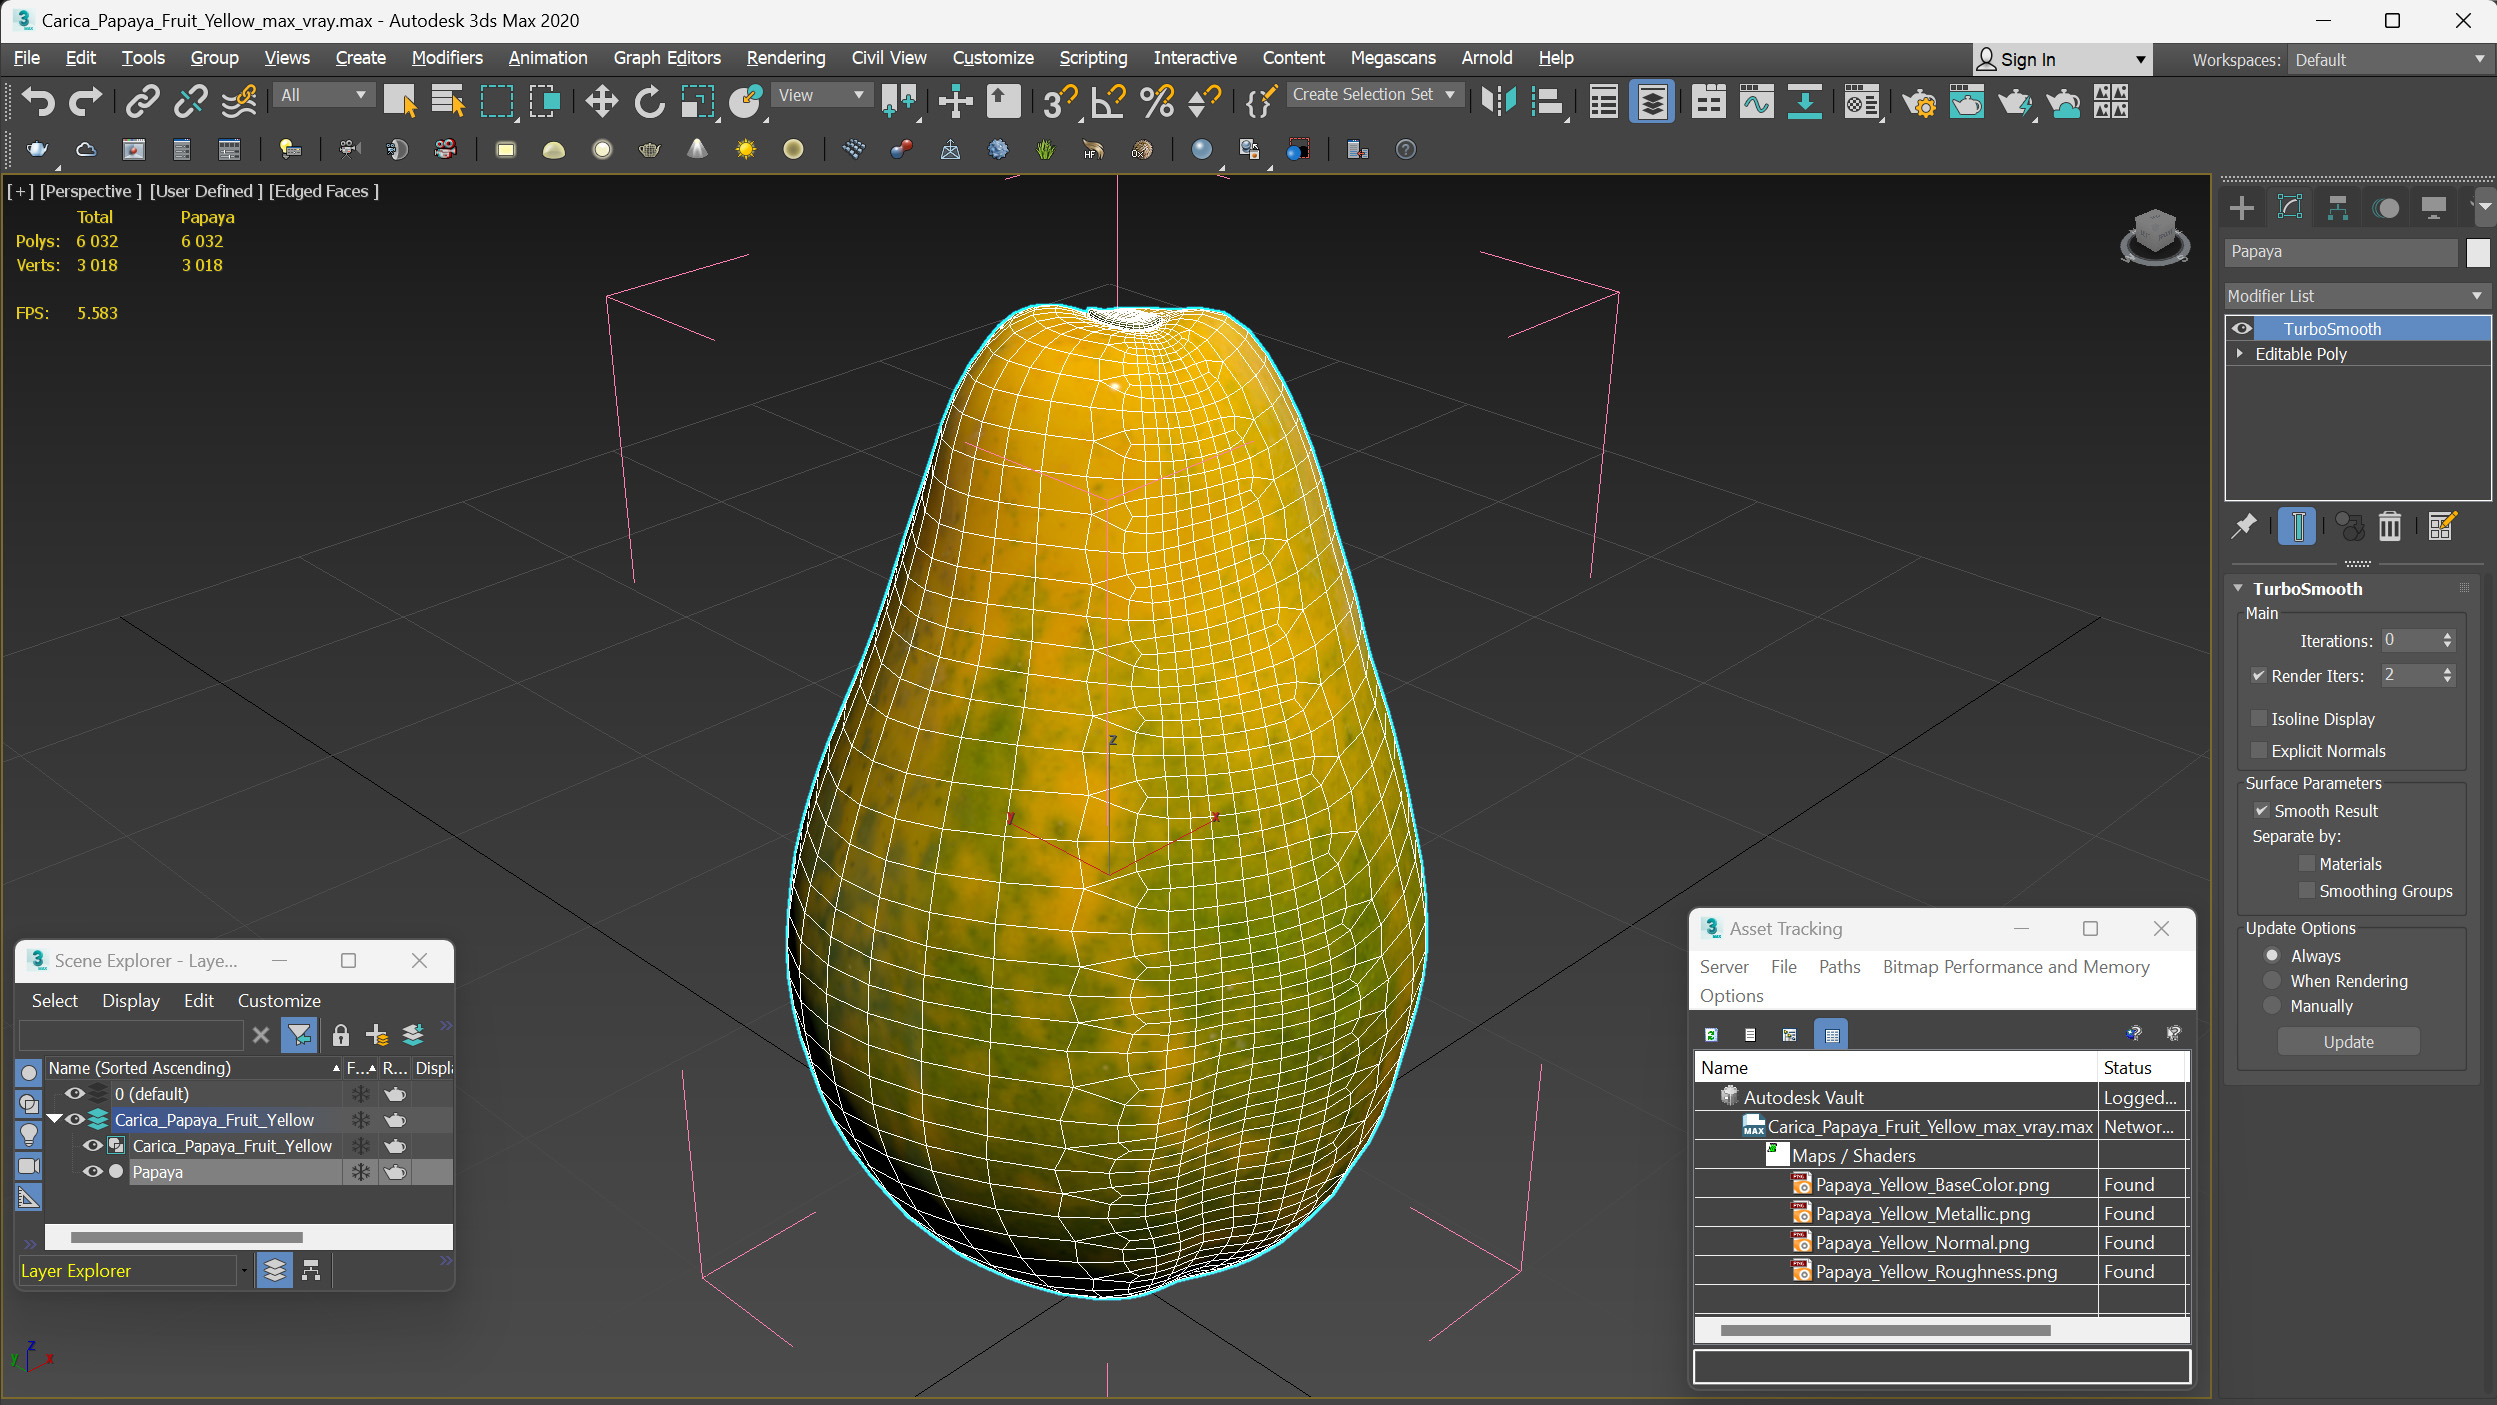Toggle the Percent Snap tool
The height and width of the screenshot is (1405, 2497).
click(1157, 101)
